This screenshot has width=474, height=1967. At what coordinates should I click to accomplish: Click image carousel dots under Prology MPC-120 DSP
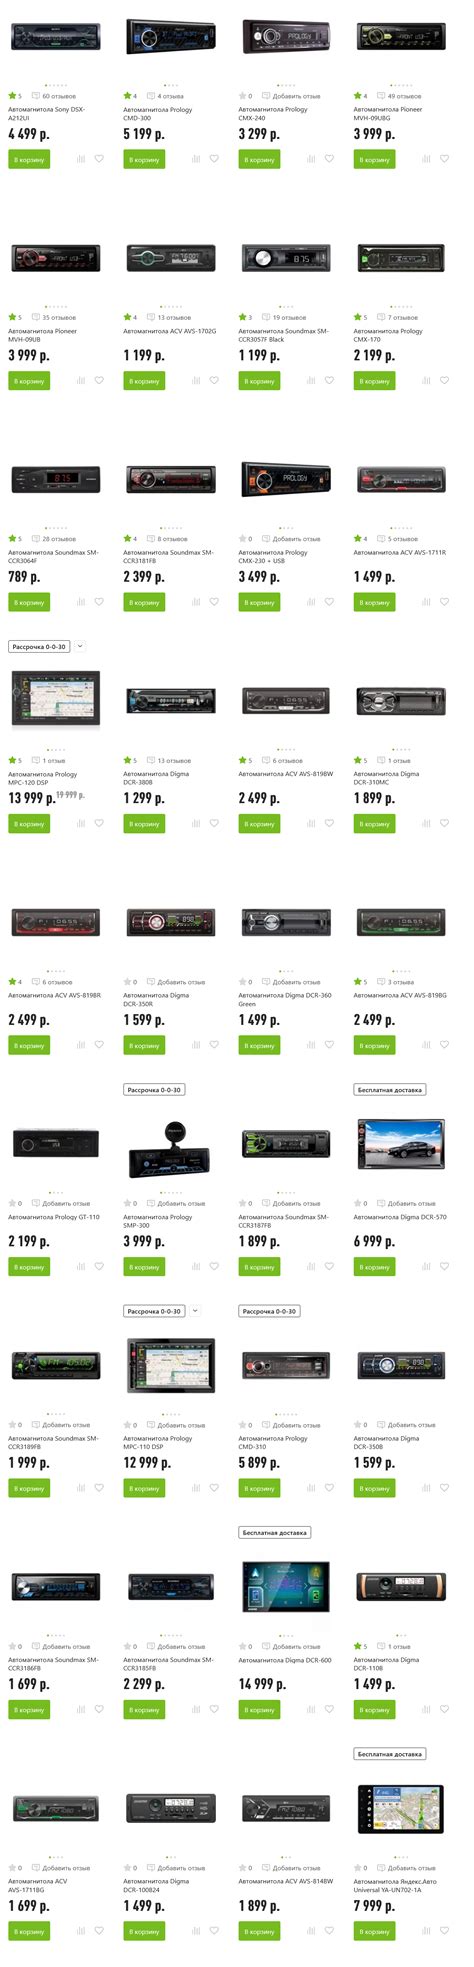[x=55, y=748]
